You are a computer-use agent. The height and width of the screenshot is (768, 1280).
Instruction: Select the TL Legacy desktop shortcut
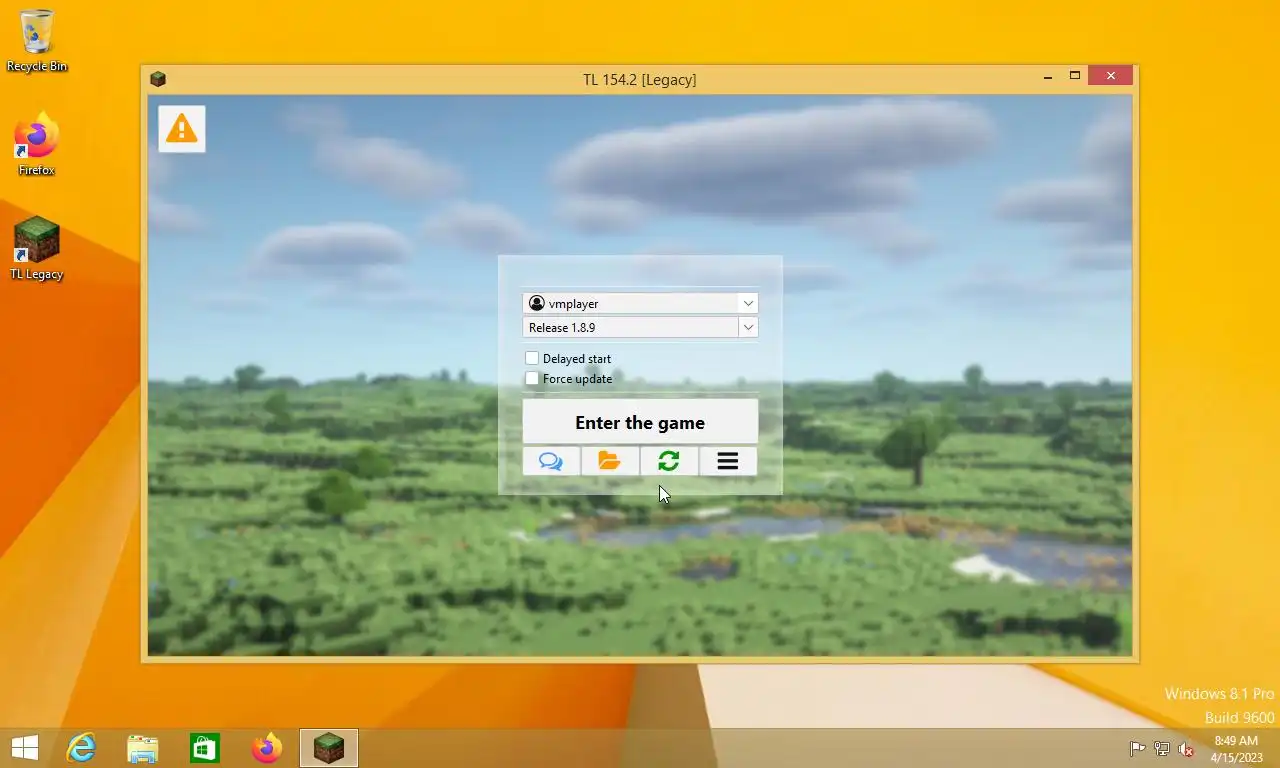[x=37, y=249]
